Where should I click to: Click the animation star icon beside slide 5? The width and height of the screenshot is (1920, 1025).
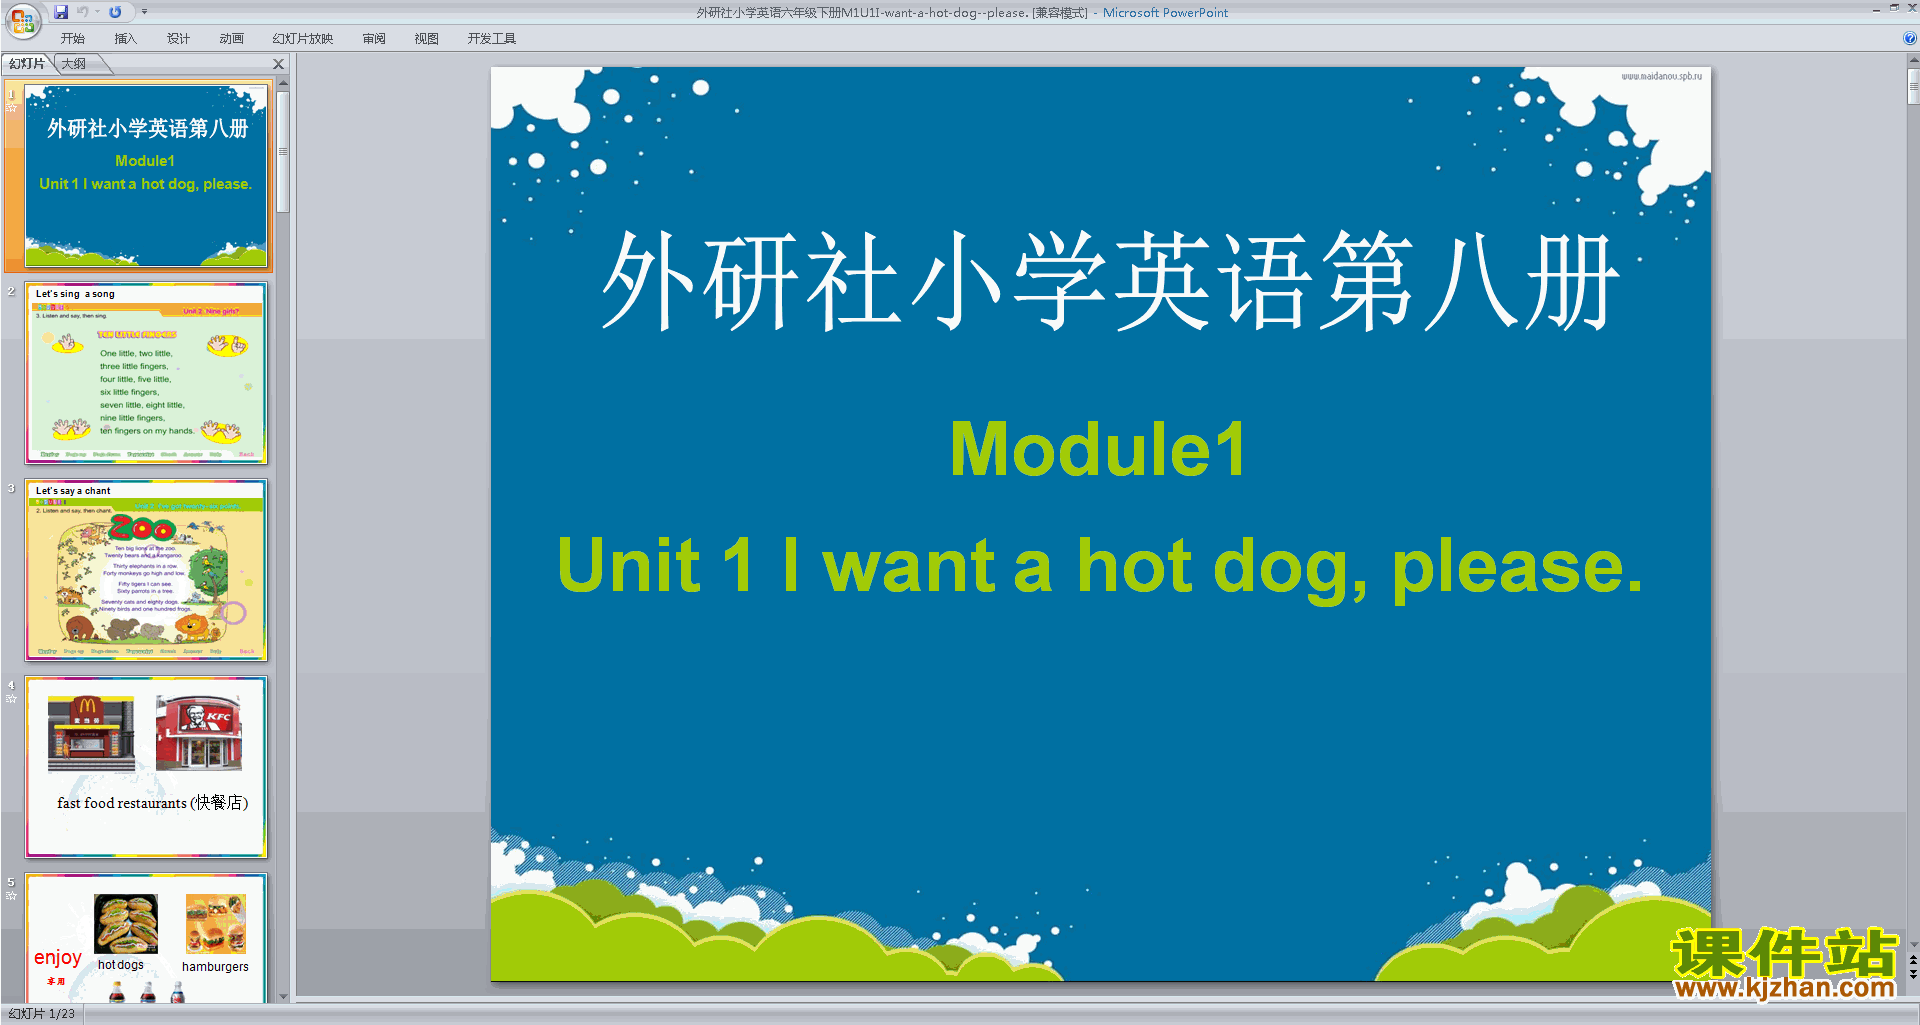point(11,896)
